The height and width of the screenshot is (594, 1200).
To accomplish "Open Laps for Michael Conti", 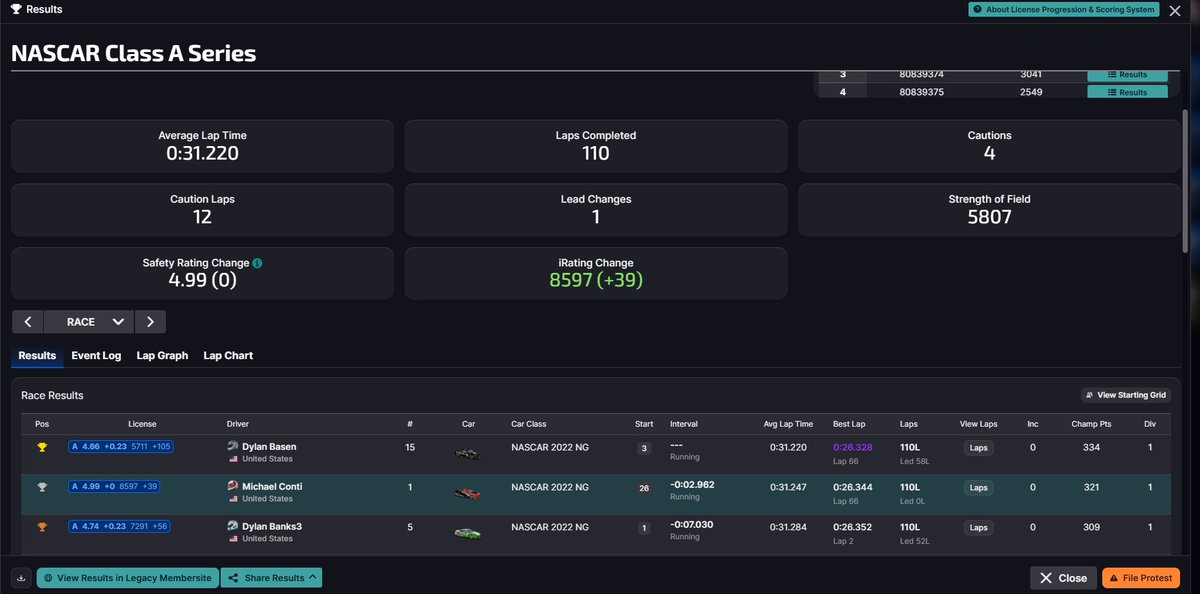I will click(978, 488).
